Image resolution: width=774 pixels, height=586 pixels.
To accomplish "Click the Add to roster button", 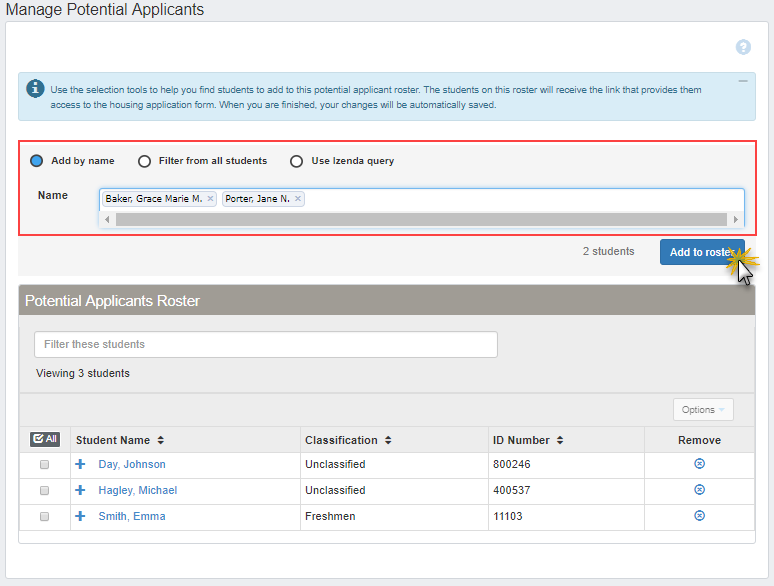I will tap(700, 252).
